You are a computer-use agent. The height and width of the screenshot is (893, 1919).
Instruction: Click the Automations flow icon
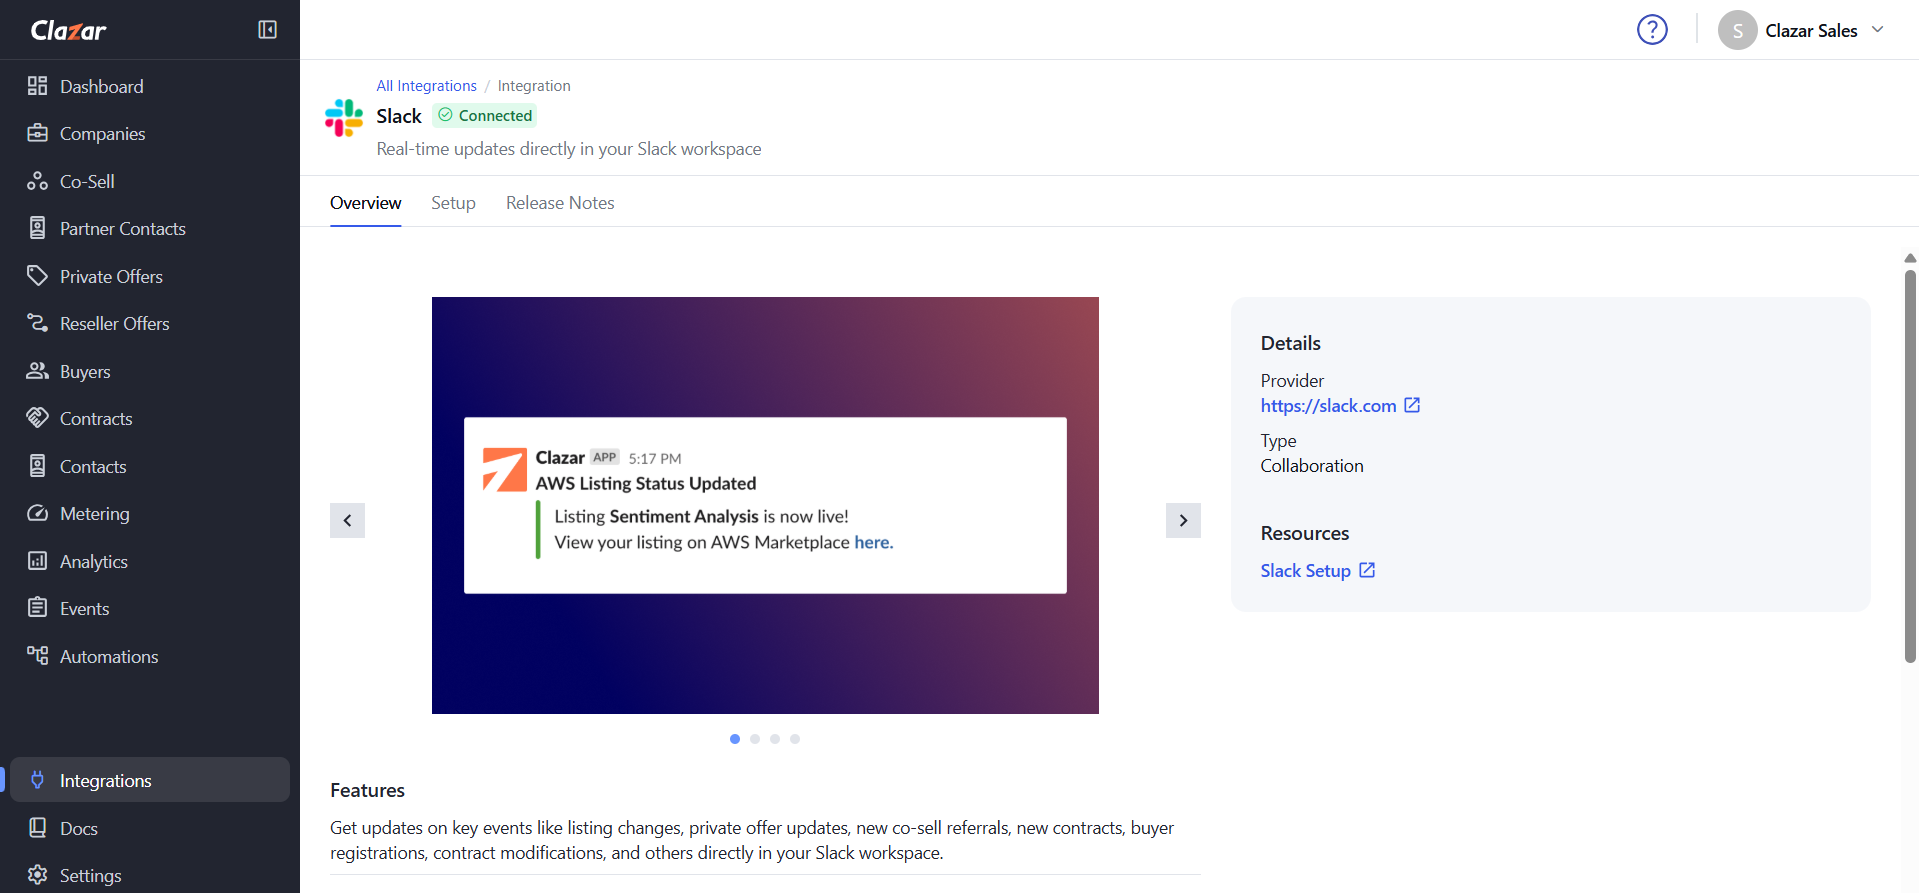point(37,656)
